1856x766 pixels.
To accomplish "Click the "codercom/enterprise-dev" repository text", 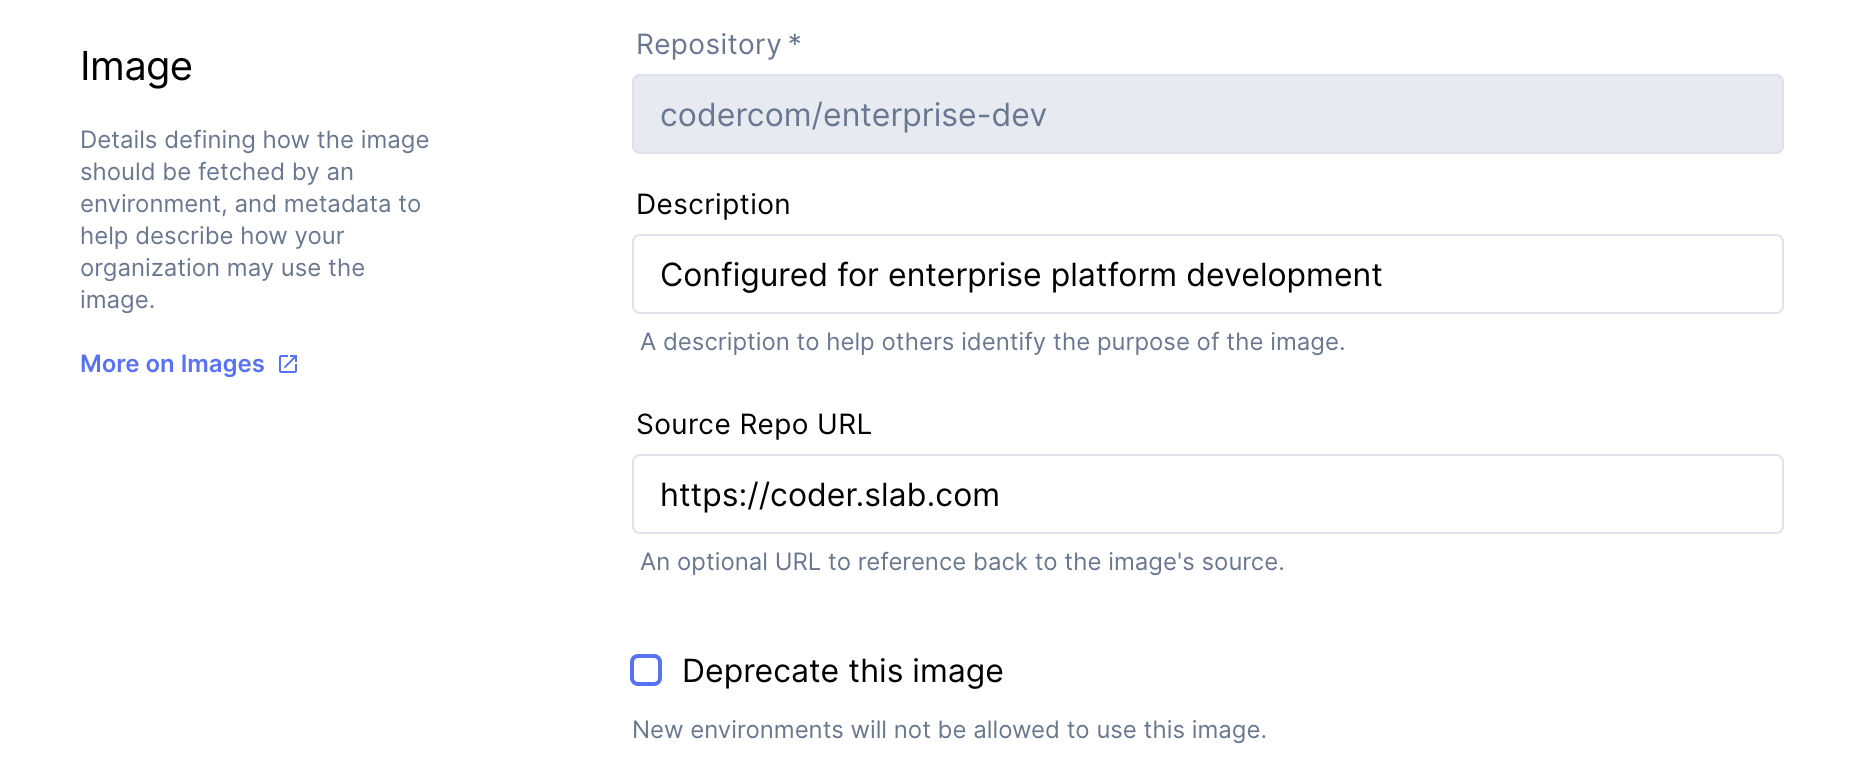I will pyautogui.click(x=853, y=115).
